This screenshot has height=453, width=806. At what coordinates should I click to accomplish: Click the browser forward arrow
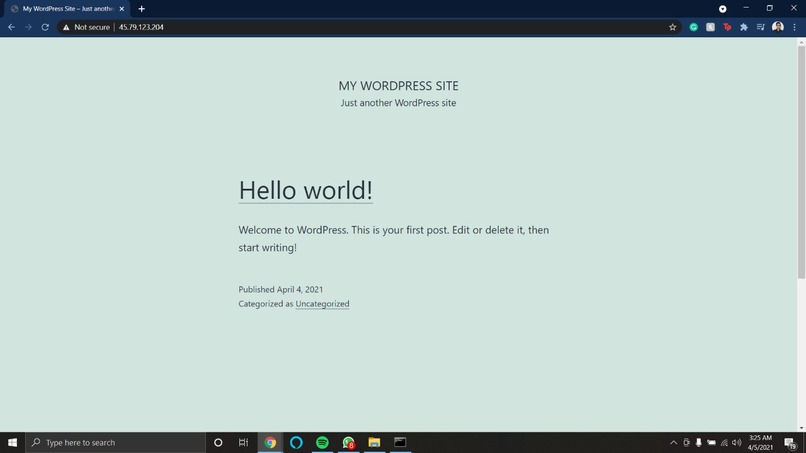pos(28,27)
